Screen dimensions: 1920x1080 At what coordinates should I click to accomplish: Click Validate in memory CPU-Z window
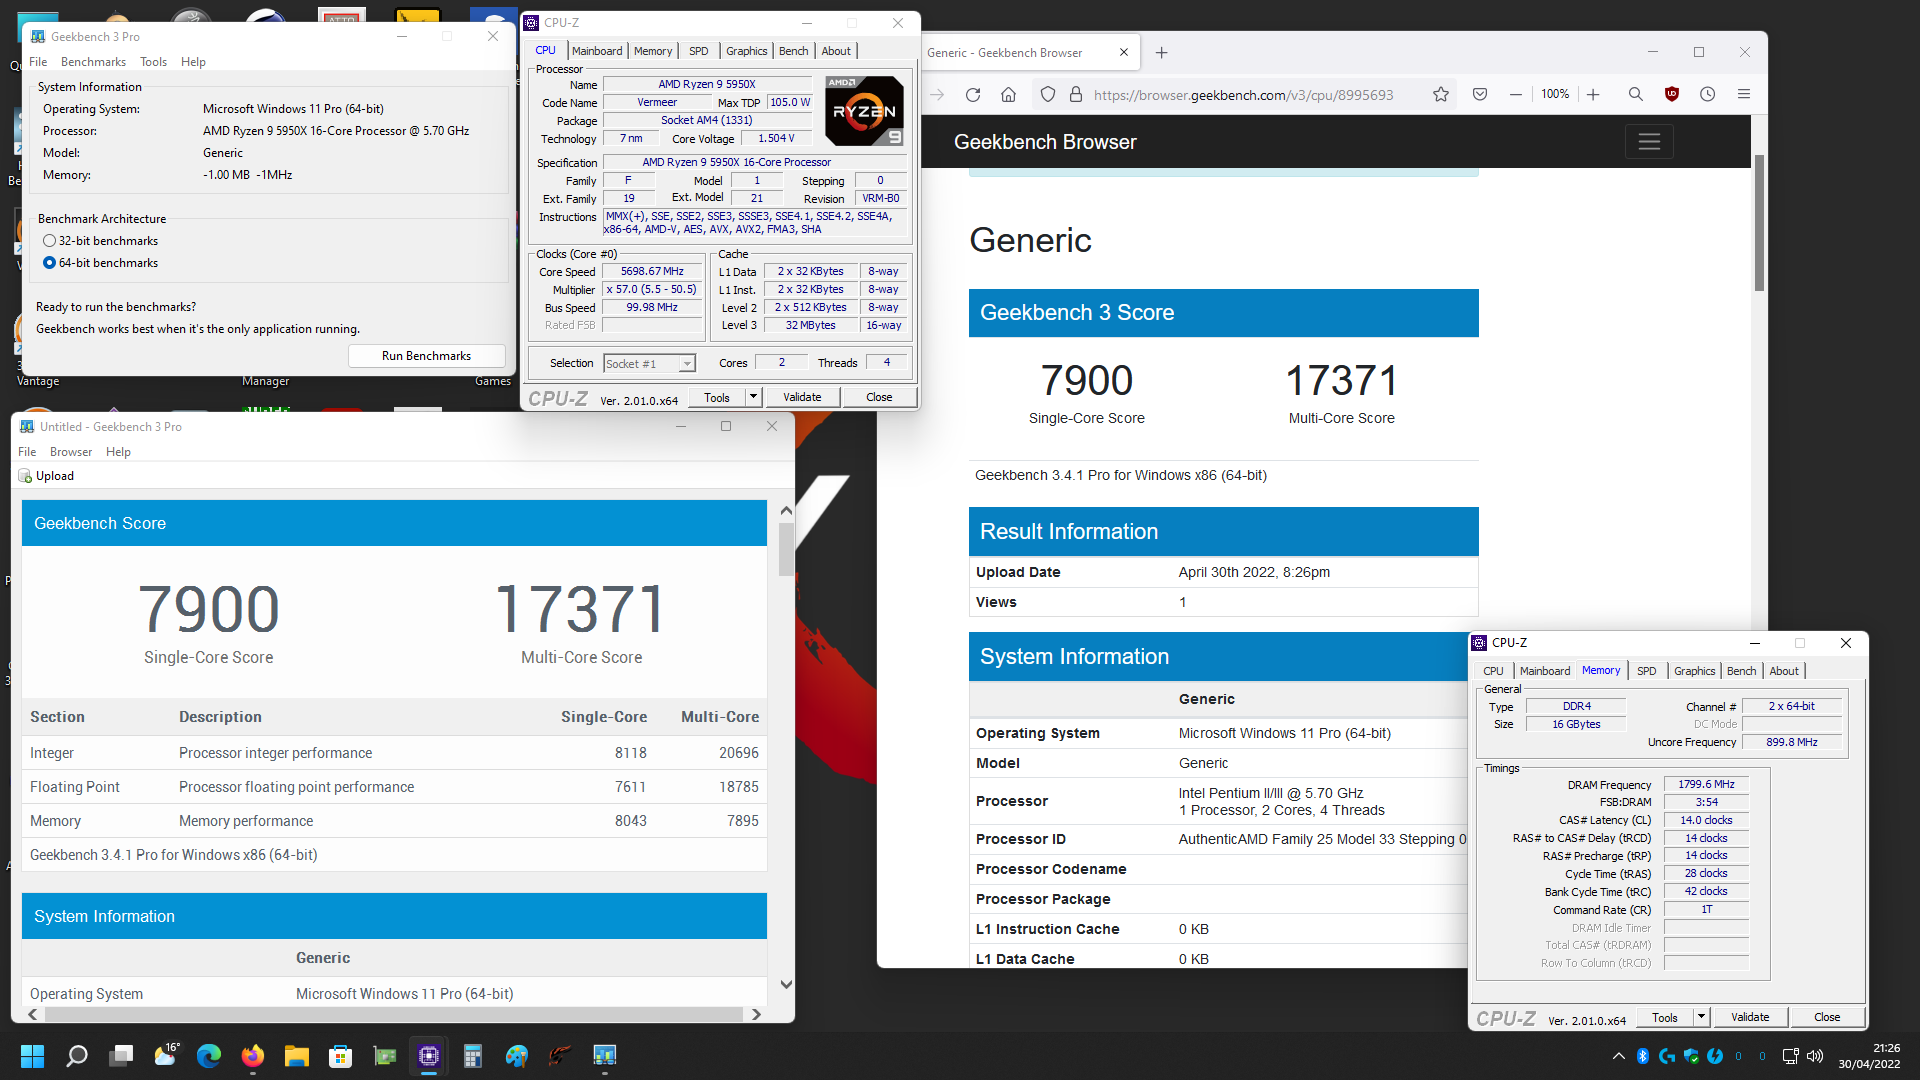tap(1750, 1017)
